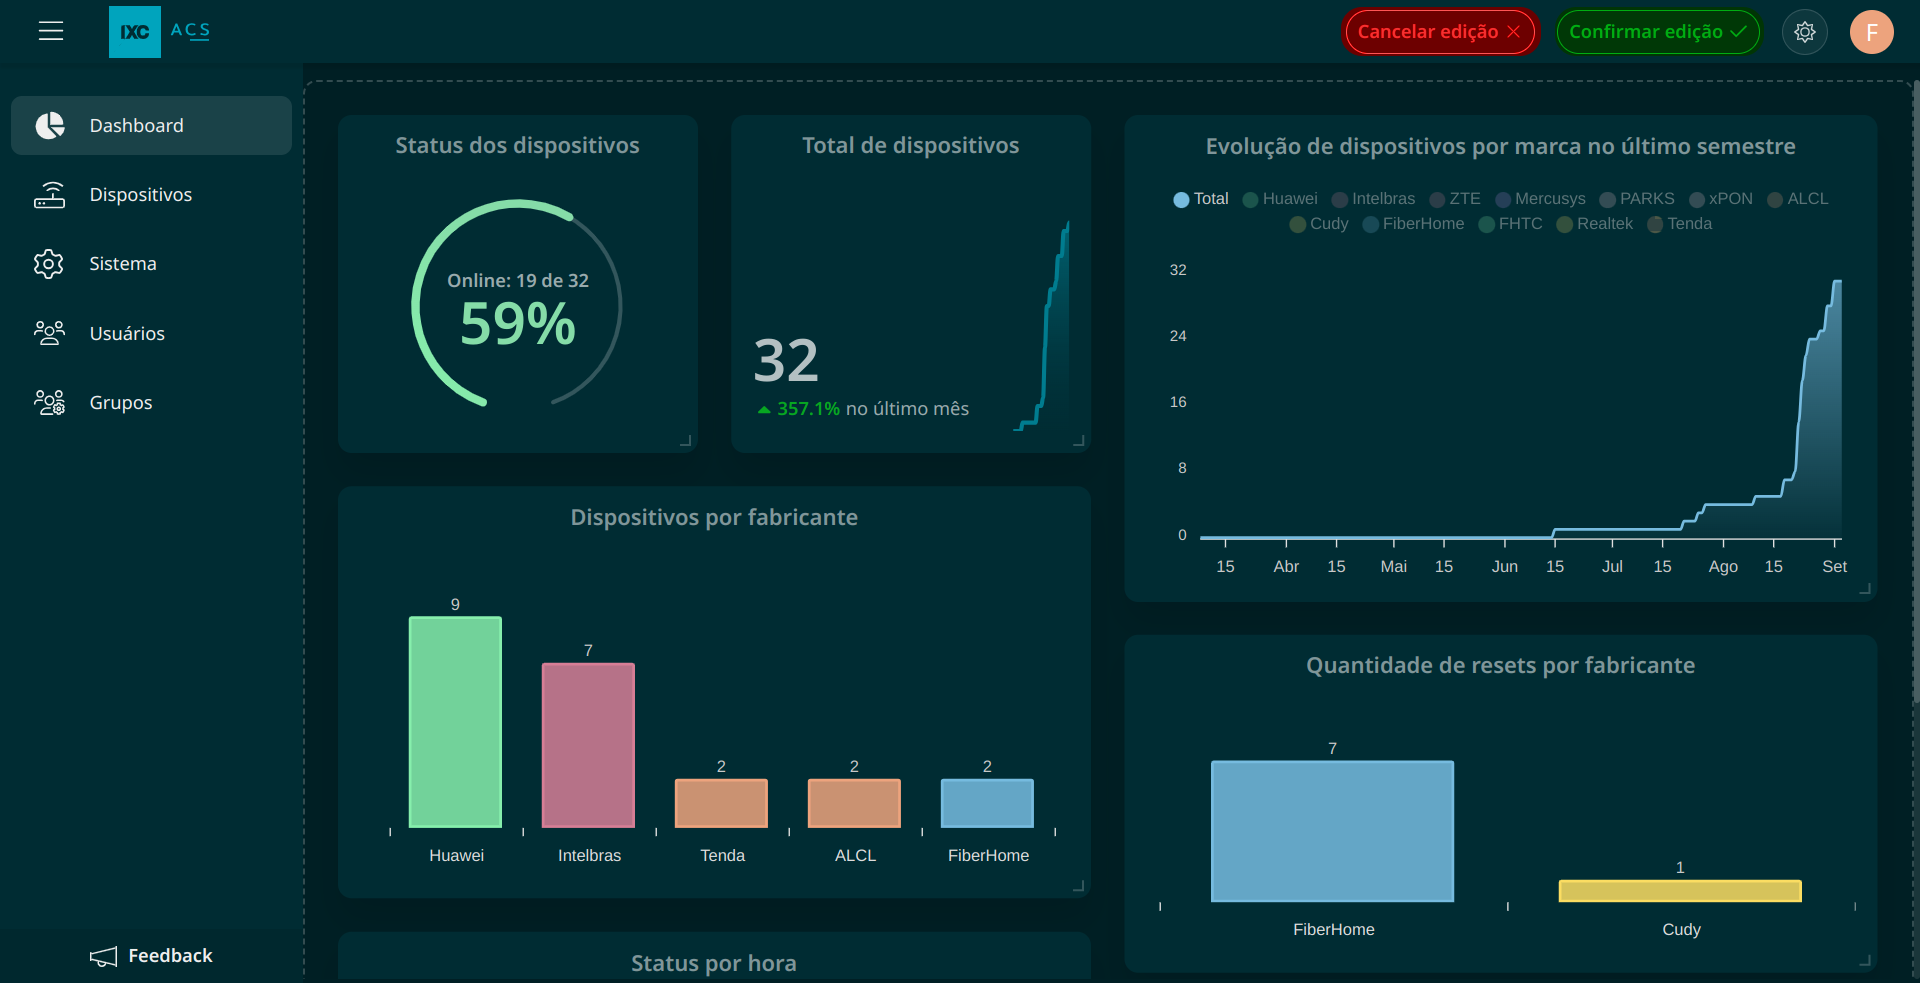Open Sistema in sidebar
Screen dimensions: 1920x983
pos(151,264)
